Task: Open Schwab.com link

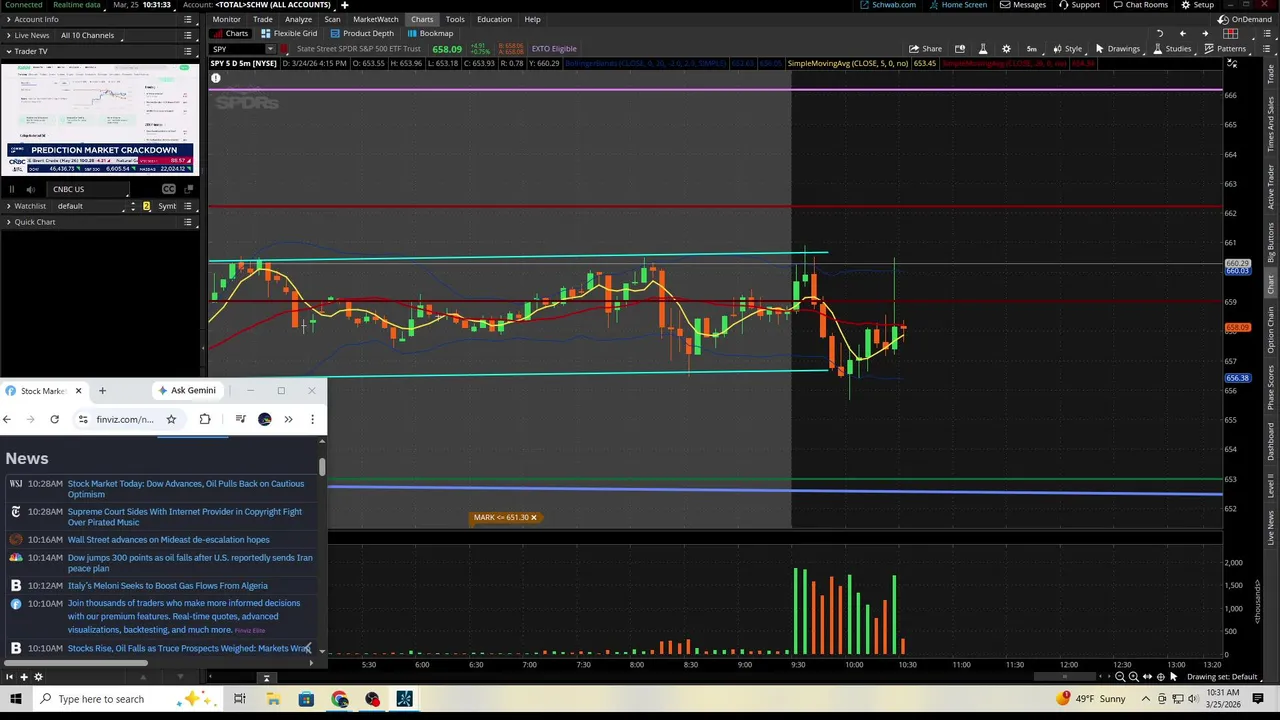Action: [x=888, y=5]
